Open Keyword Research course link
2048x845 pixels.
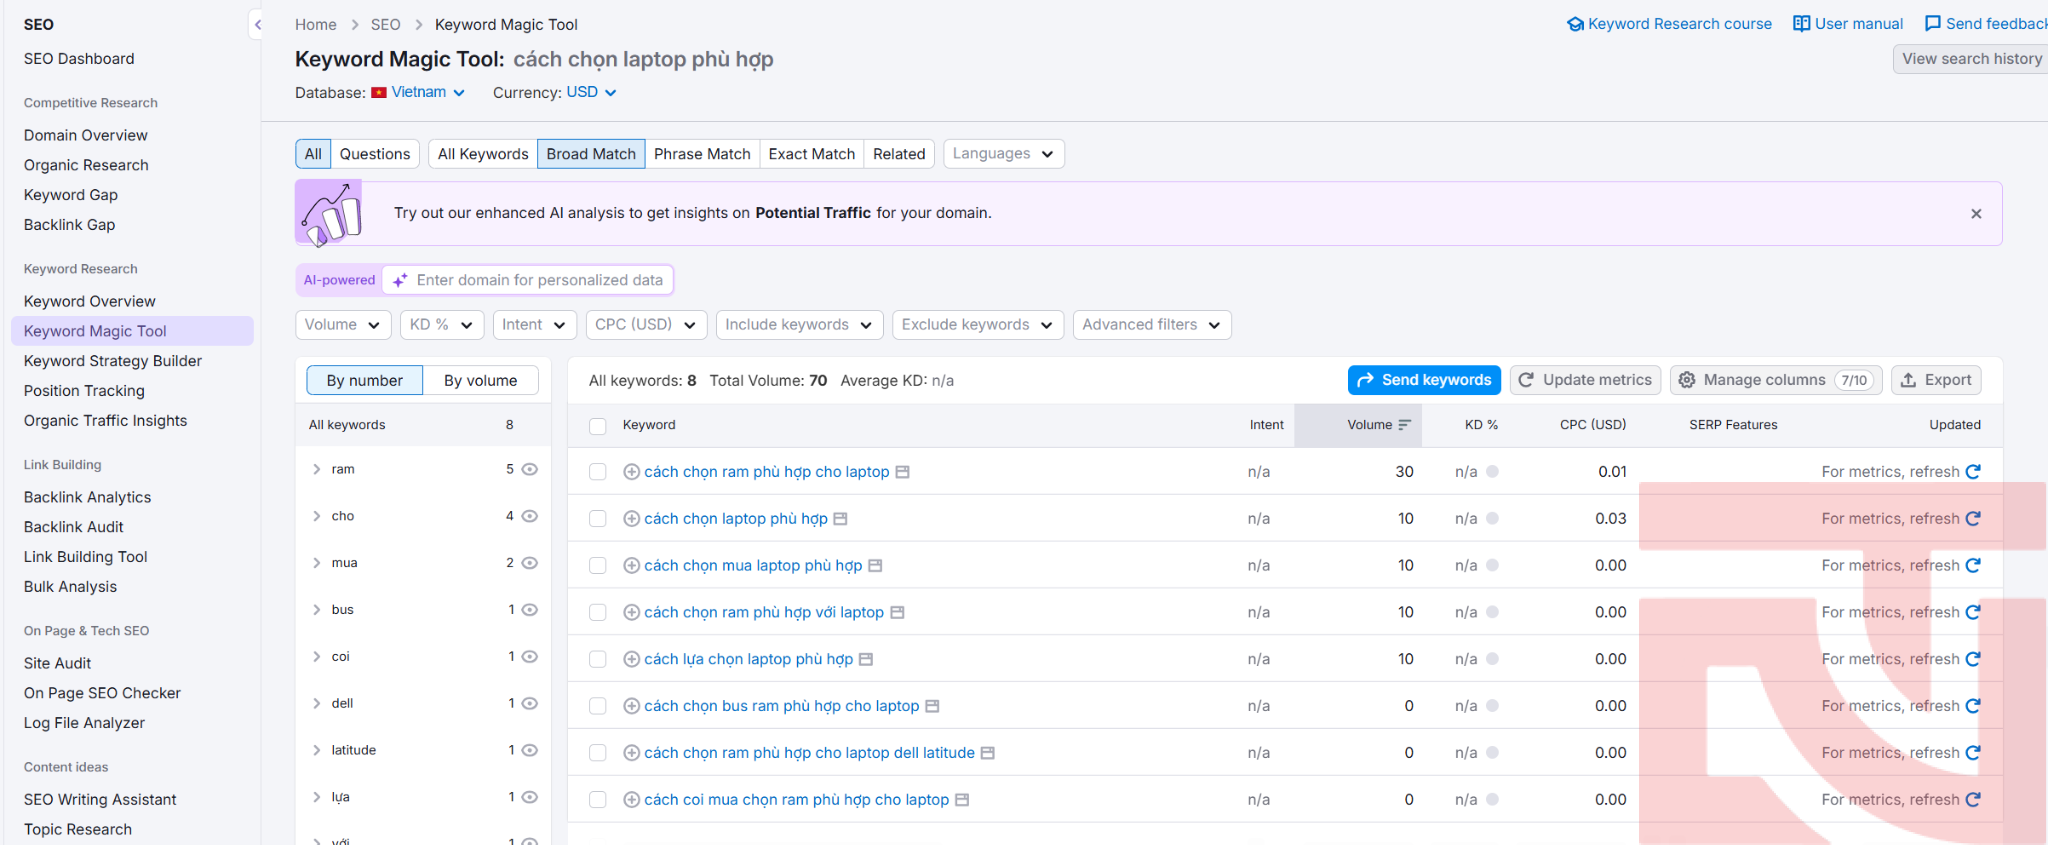1669,24
